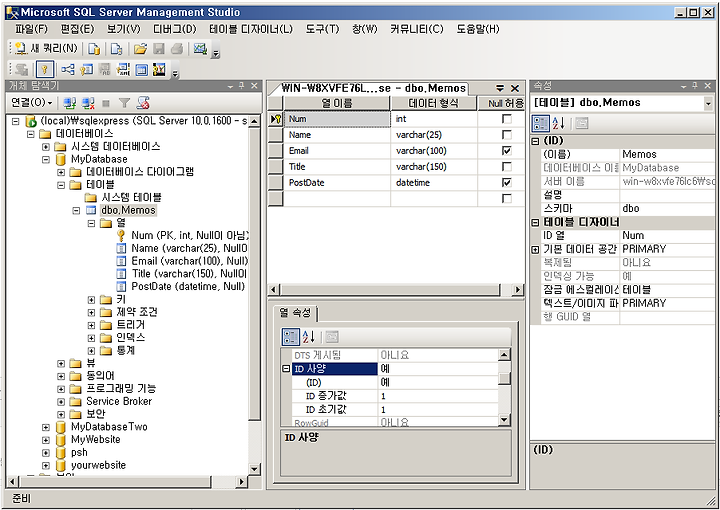Open the Relationships icon in designer toolbar
Viewport: 720px width, 510px height.
tap(68, 69)
